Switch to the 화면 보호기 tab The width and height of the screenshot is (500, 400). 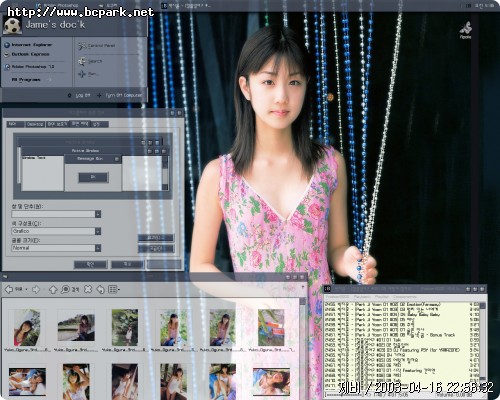(57, 124)
